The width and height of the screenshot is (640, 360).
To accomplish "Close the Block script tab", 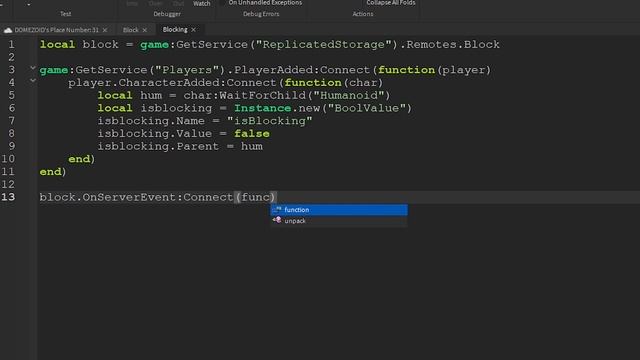I will click(144, 30).
